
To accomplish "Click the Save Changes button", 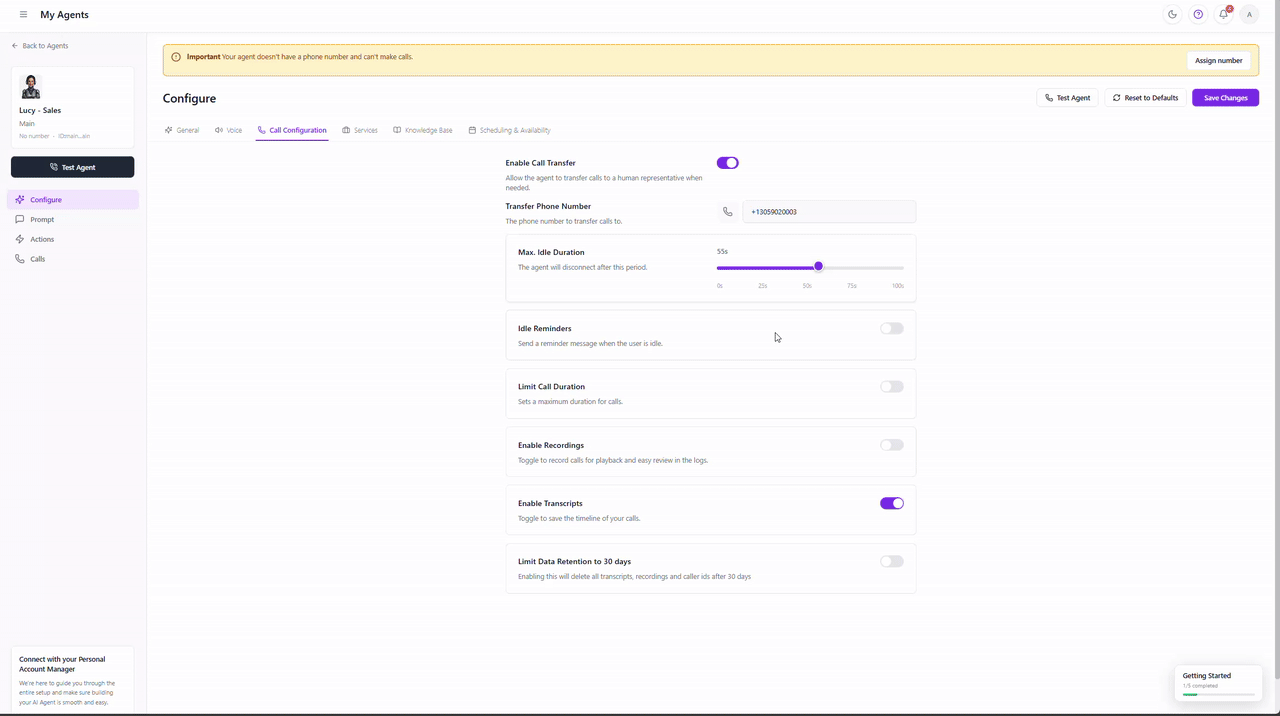I will pyautogui.click(x=1225, y=98).
